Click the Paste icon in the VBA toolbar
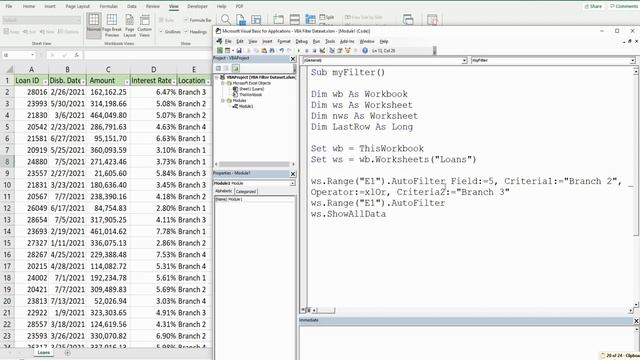The width and height of the screenshot is (640, 360). point(264,51)
